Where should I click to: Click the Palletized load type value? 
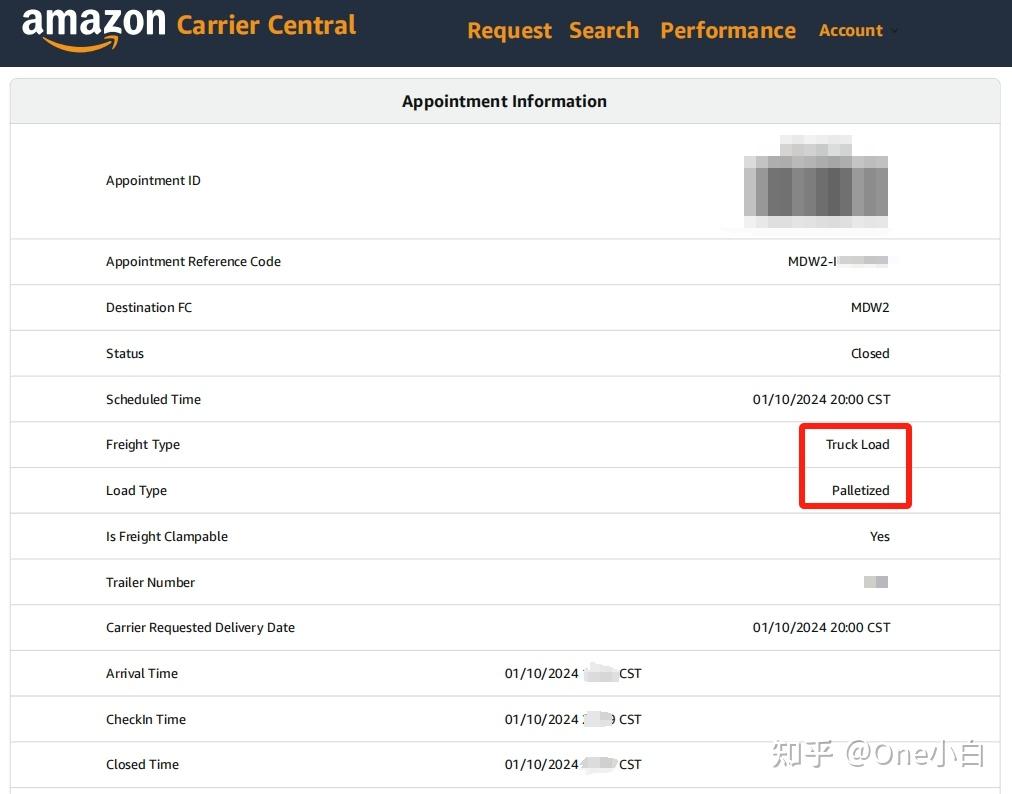pyautogui.click(x=860, y=490)
